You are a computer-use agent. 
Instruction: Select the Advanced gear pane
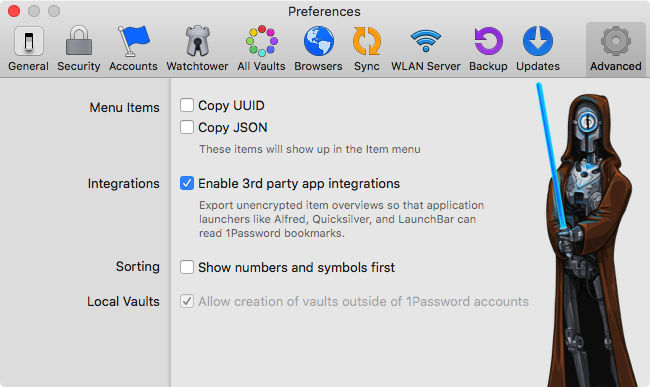[x=616, y=49]
